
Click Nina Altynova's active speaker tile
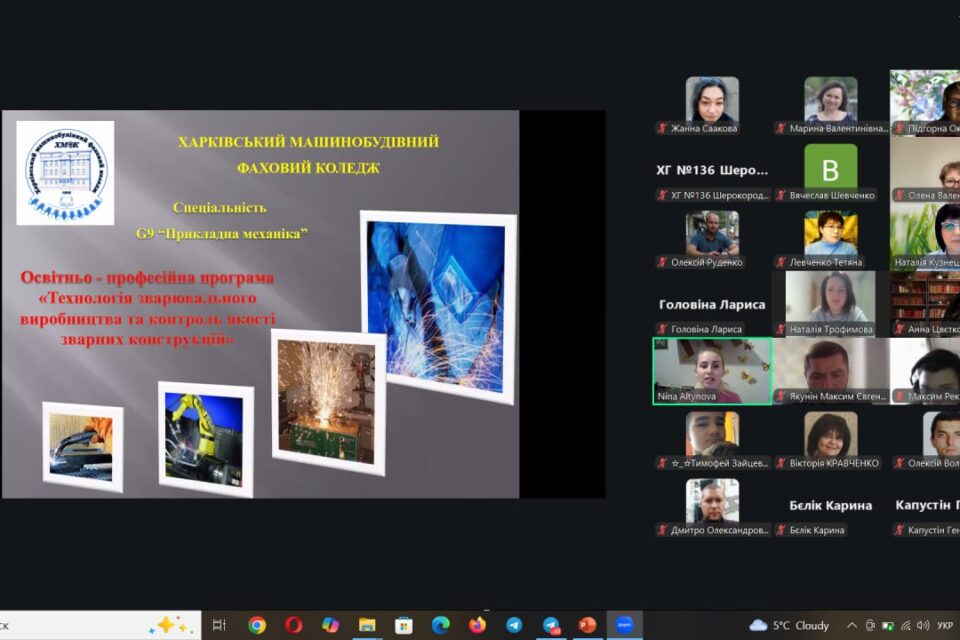pyautogui.click(x=712, y=371)
